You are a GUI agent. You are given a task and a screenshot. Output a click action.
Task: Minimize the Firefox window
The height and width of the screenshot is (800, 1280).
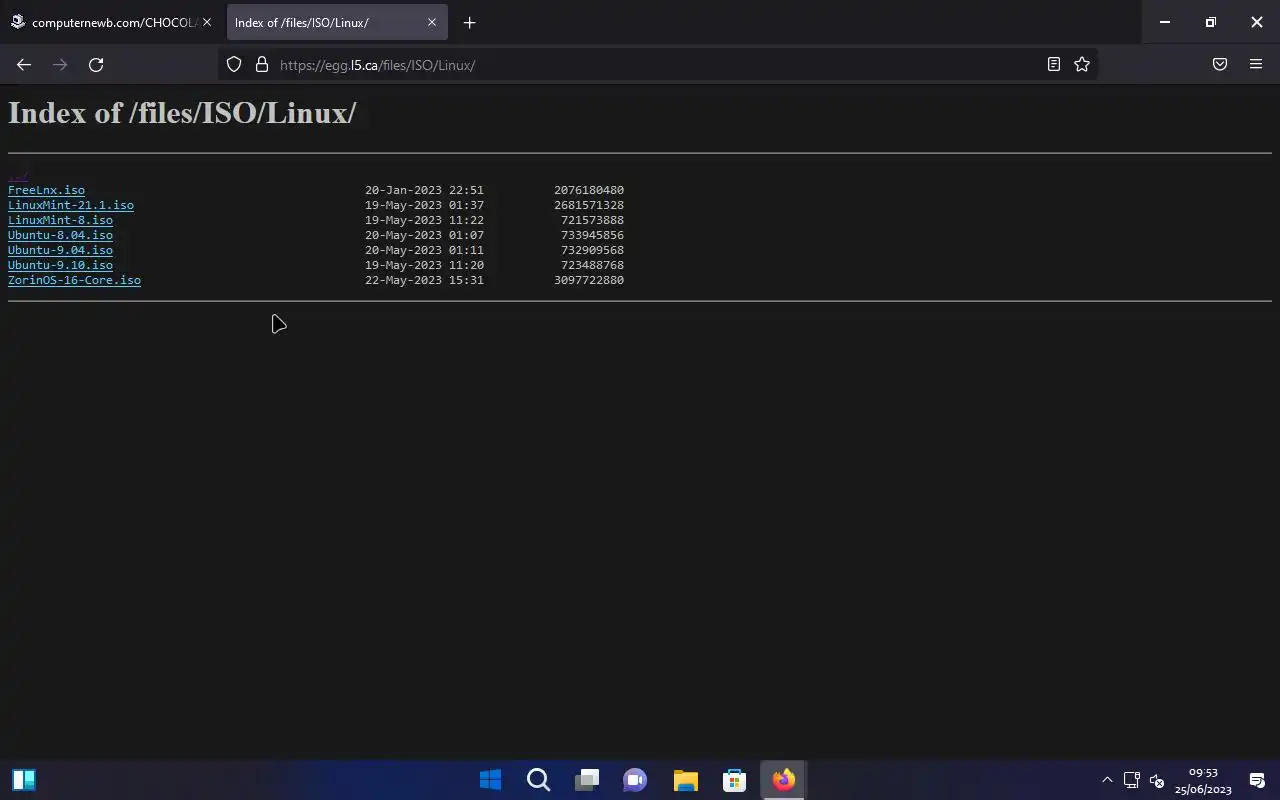(x=1165, y=22)
